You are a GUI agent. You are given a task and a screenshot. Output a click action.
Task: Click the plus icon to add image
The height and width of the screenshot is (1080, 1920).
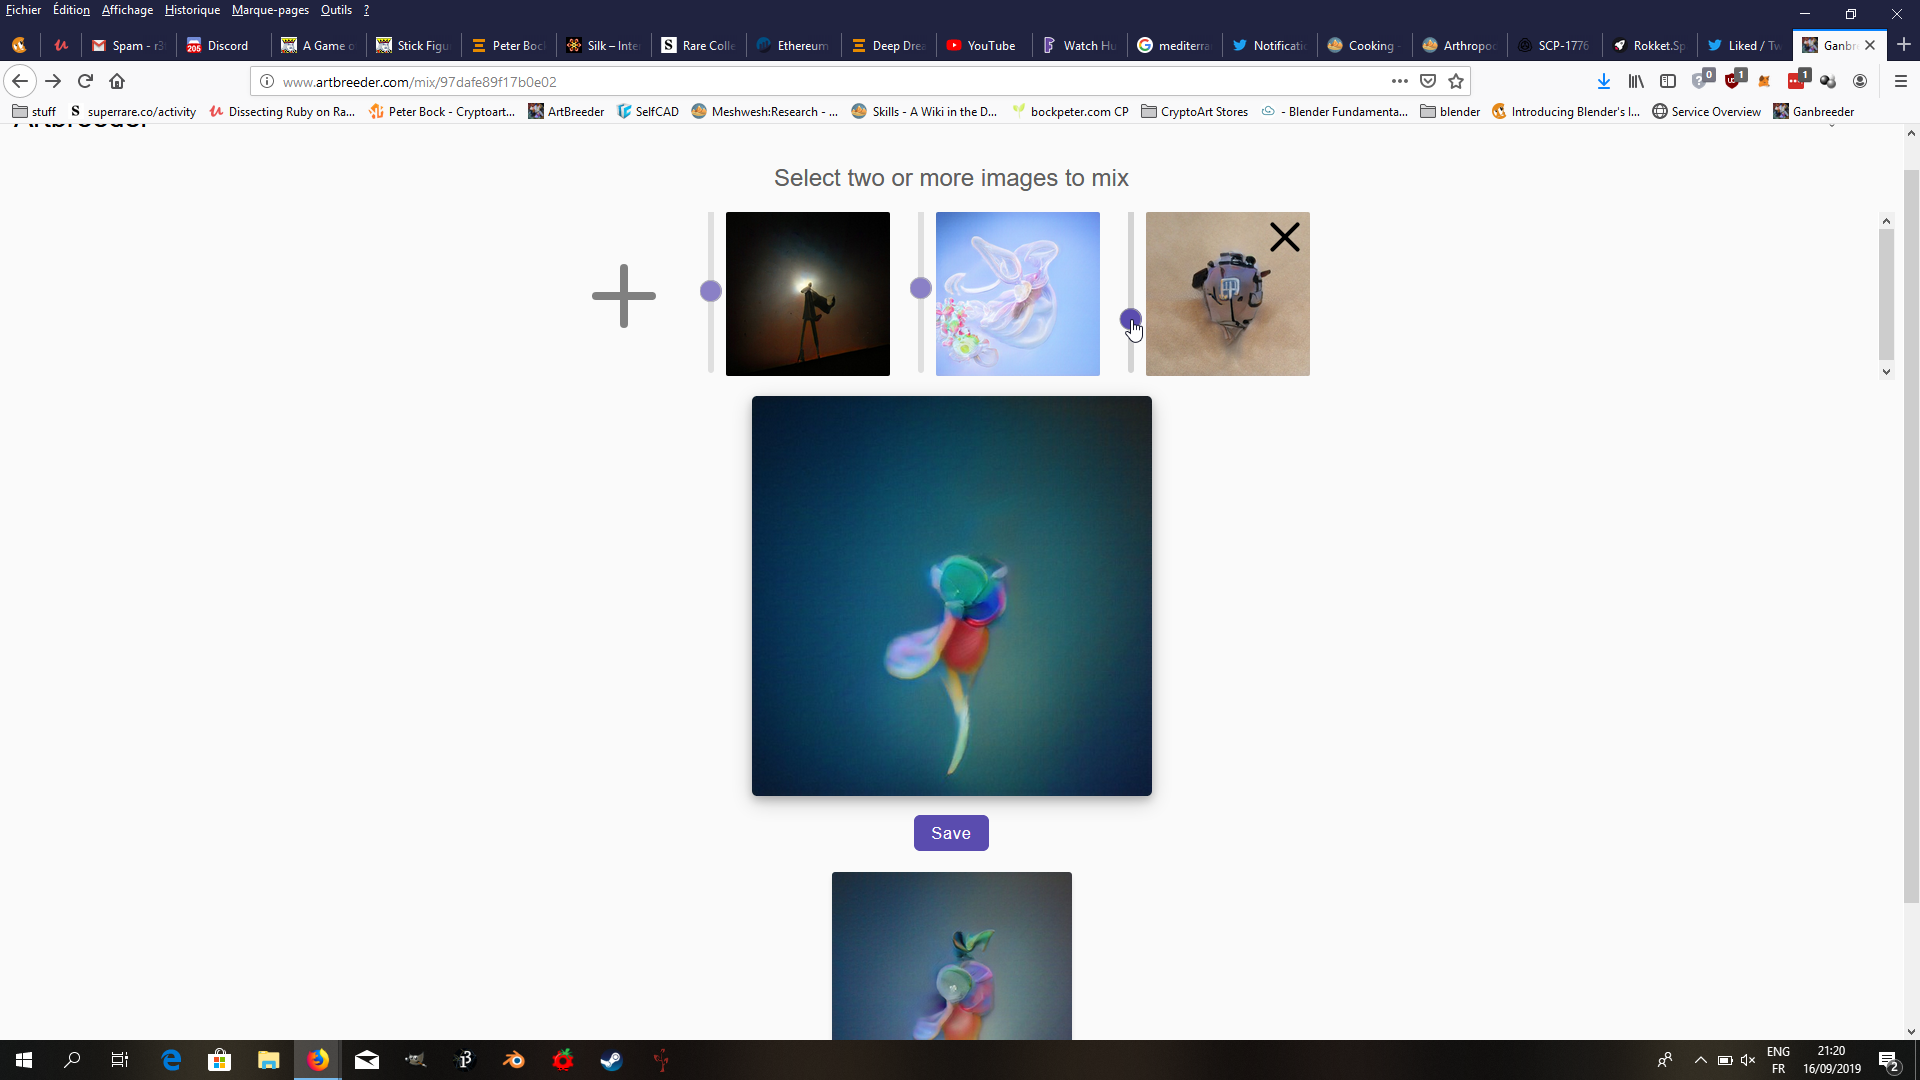pos(624,296)
